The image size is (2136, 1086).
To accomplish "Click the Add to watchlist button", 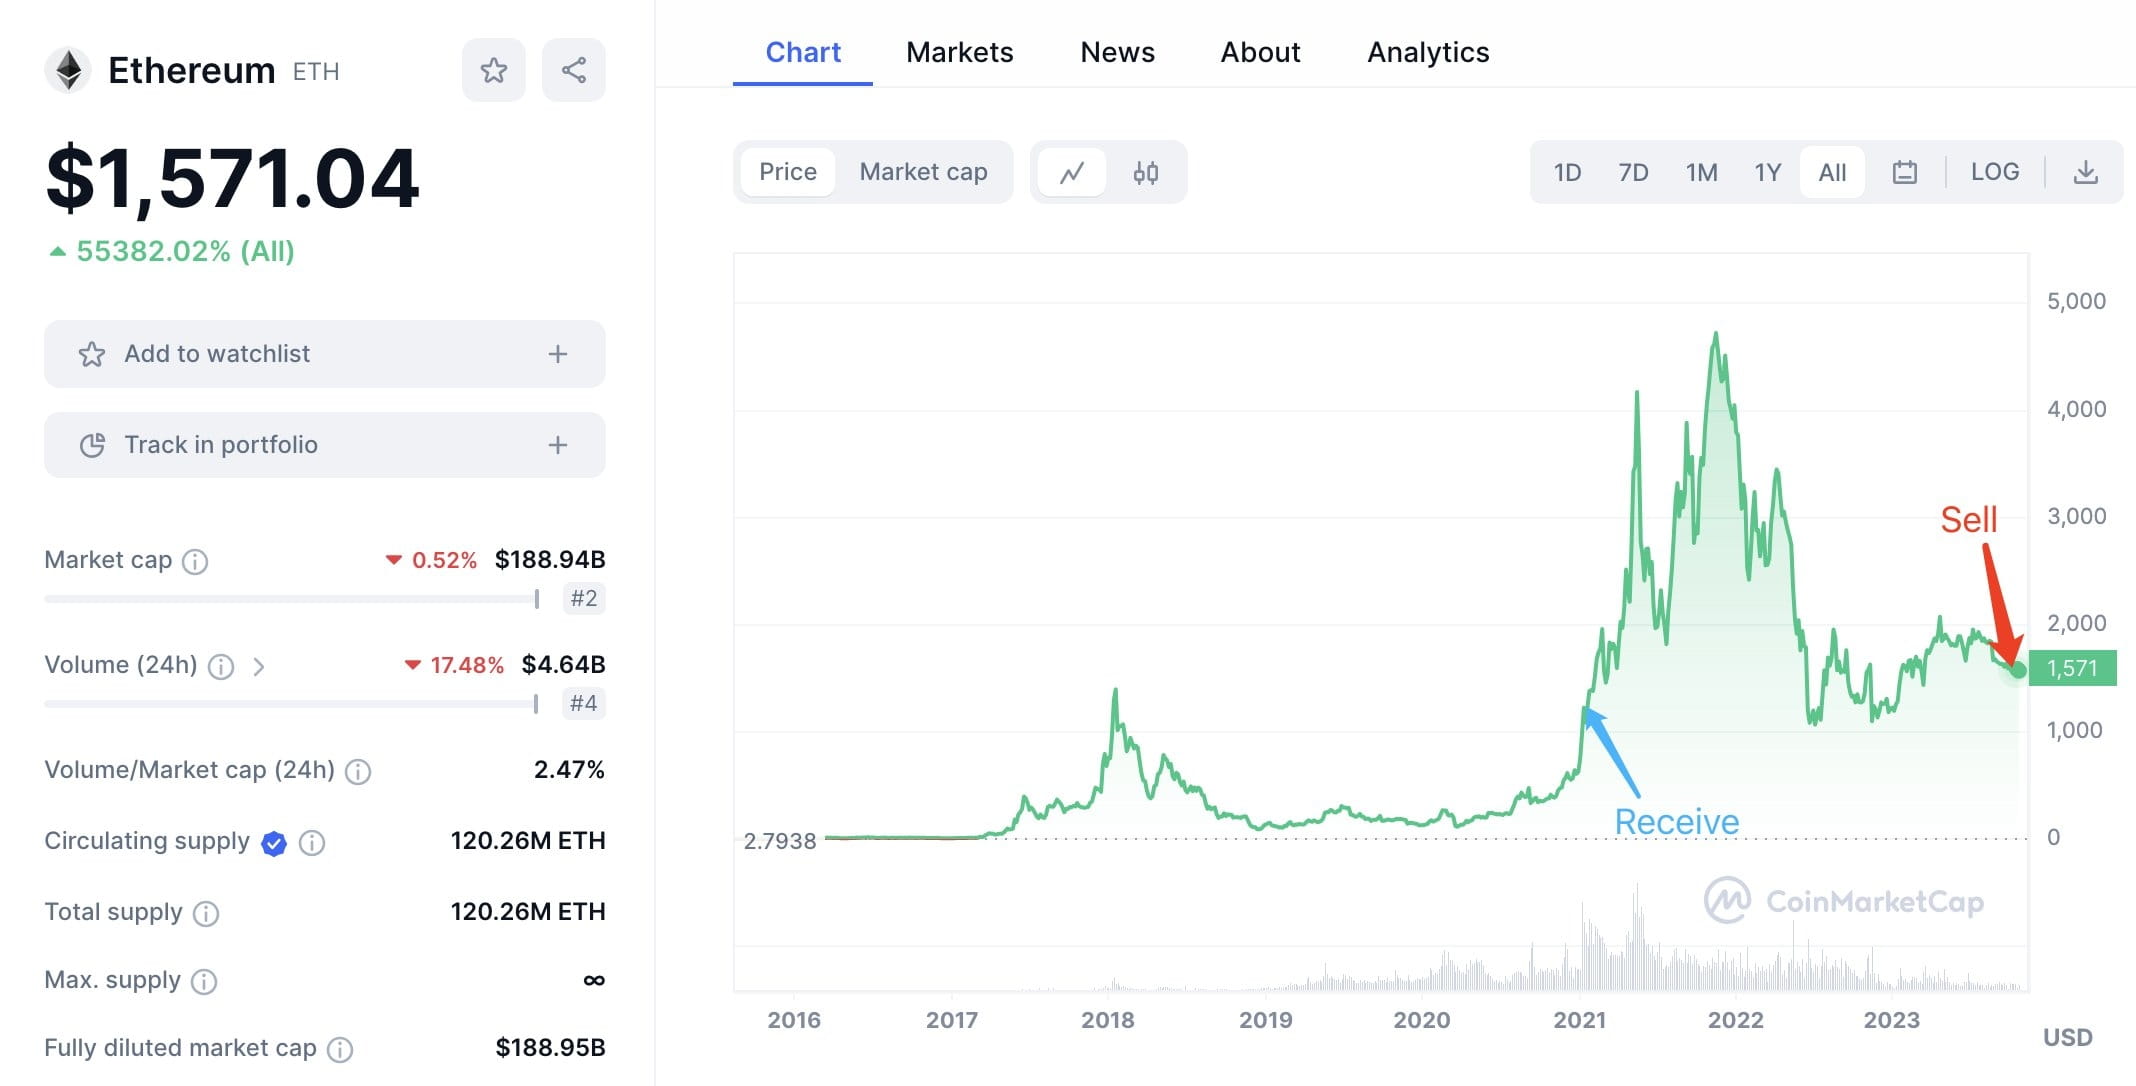I will pyautogui.click(x=217, y=354).
